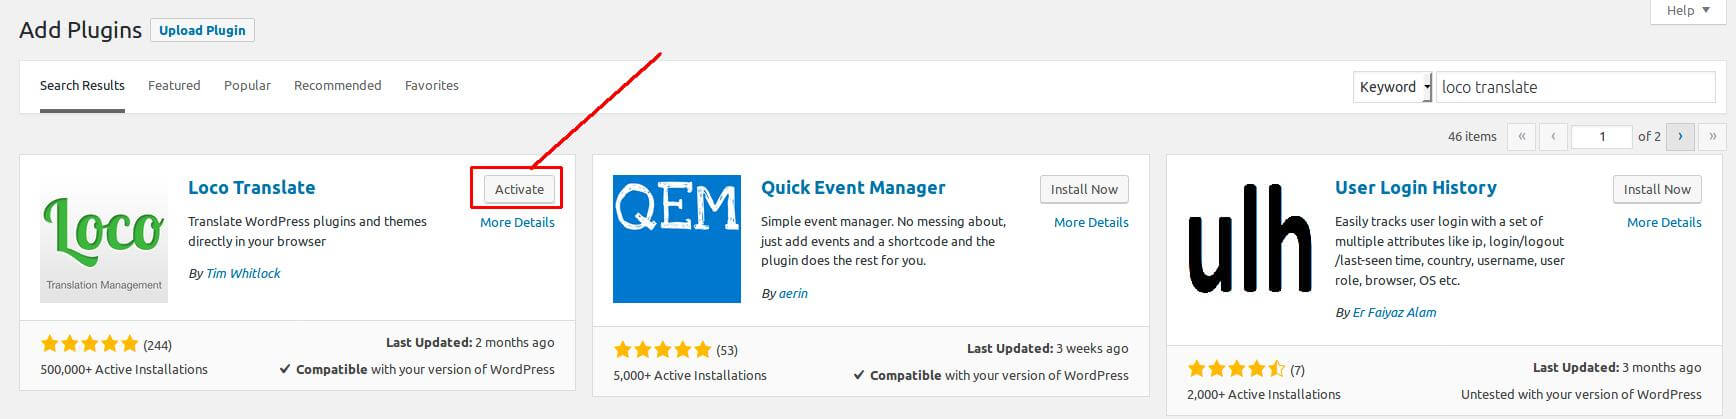Open the Favorites tab
The width and height of the screenshot is (1736, 419).
(x=431, y=86)
